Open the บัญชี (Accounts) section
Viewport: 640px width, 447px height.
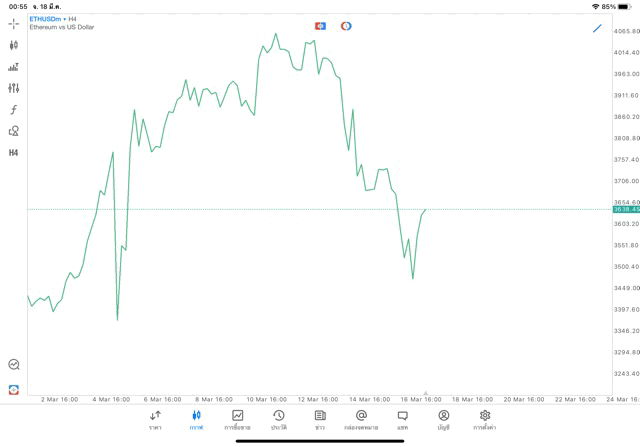(443, 420)
